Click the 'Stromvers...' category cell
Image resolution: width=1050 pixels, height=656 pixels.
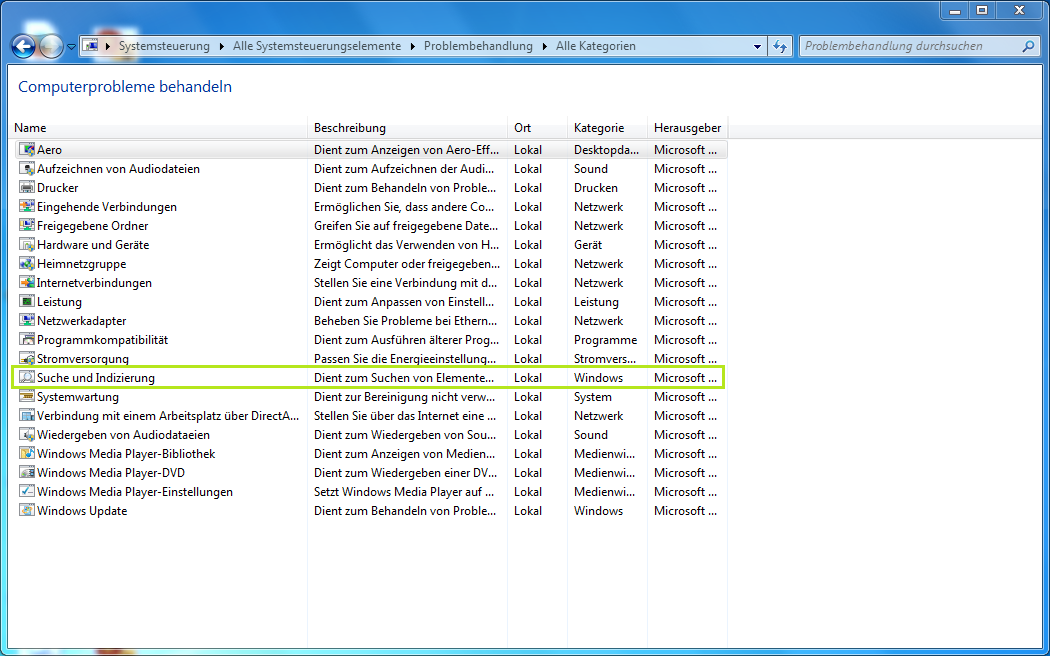coord(605,359)
